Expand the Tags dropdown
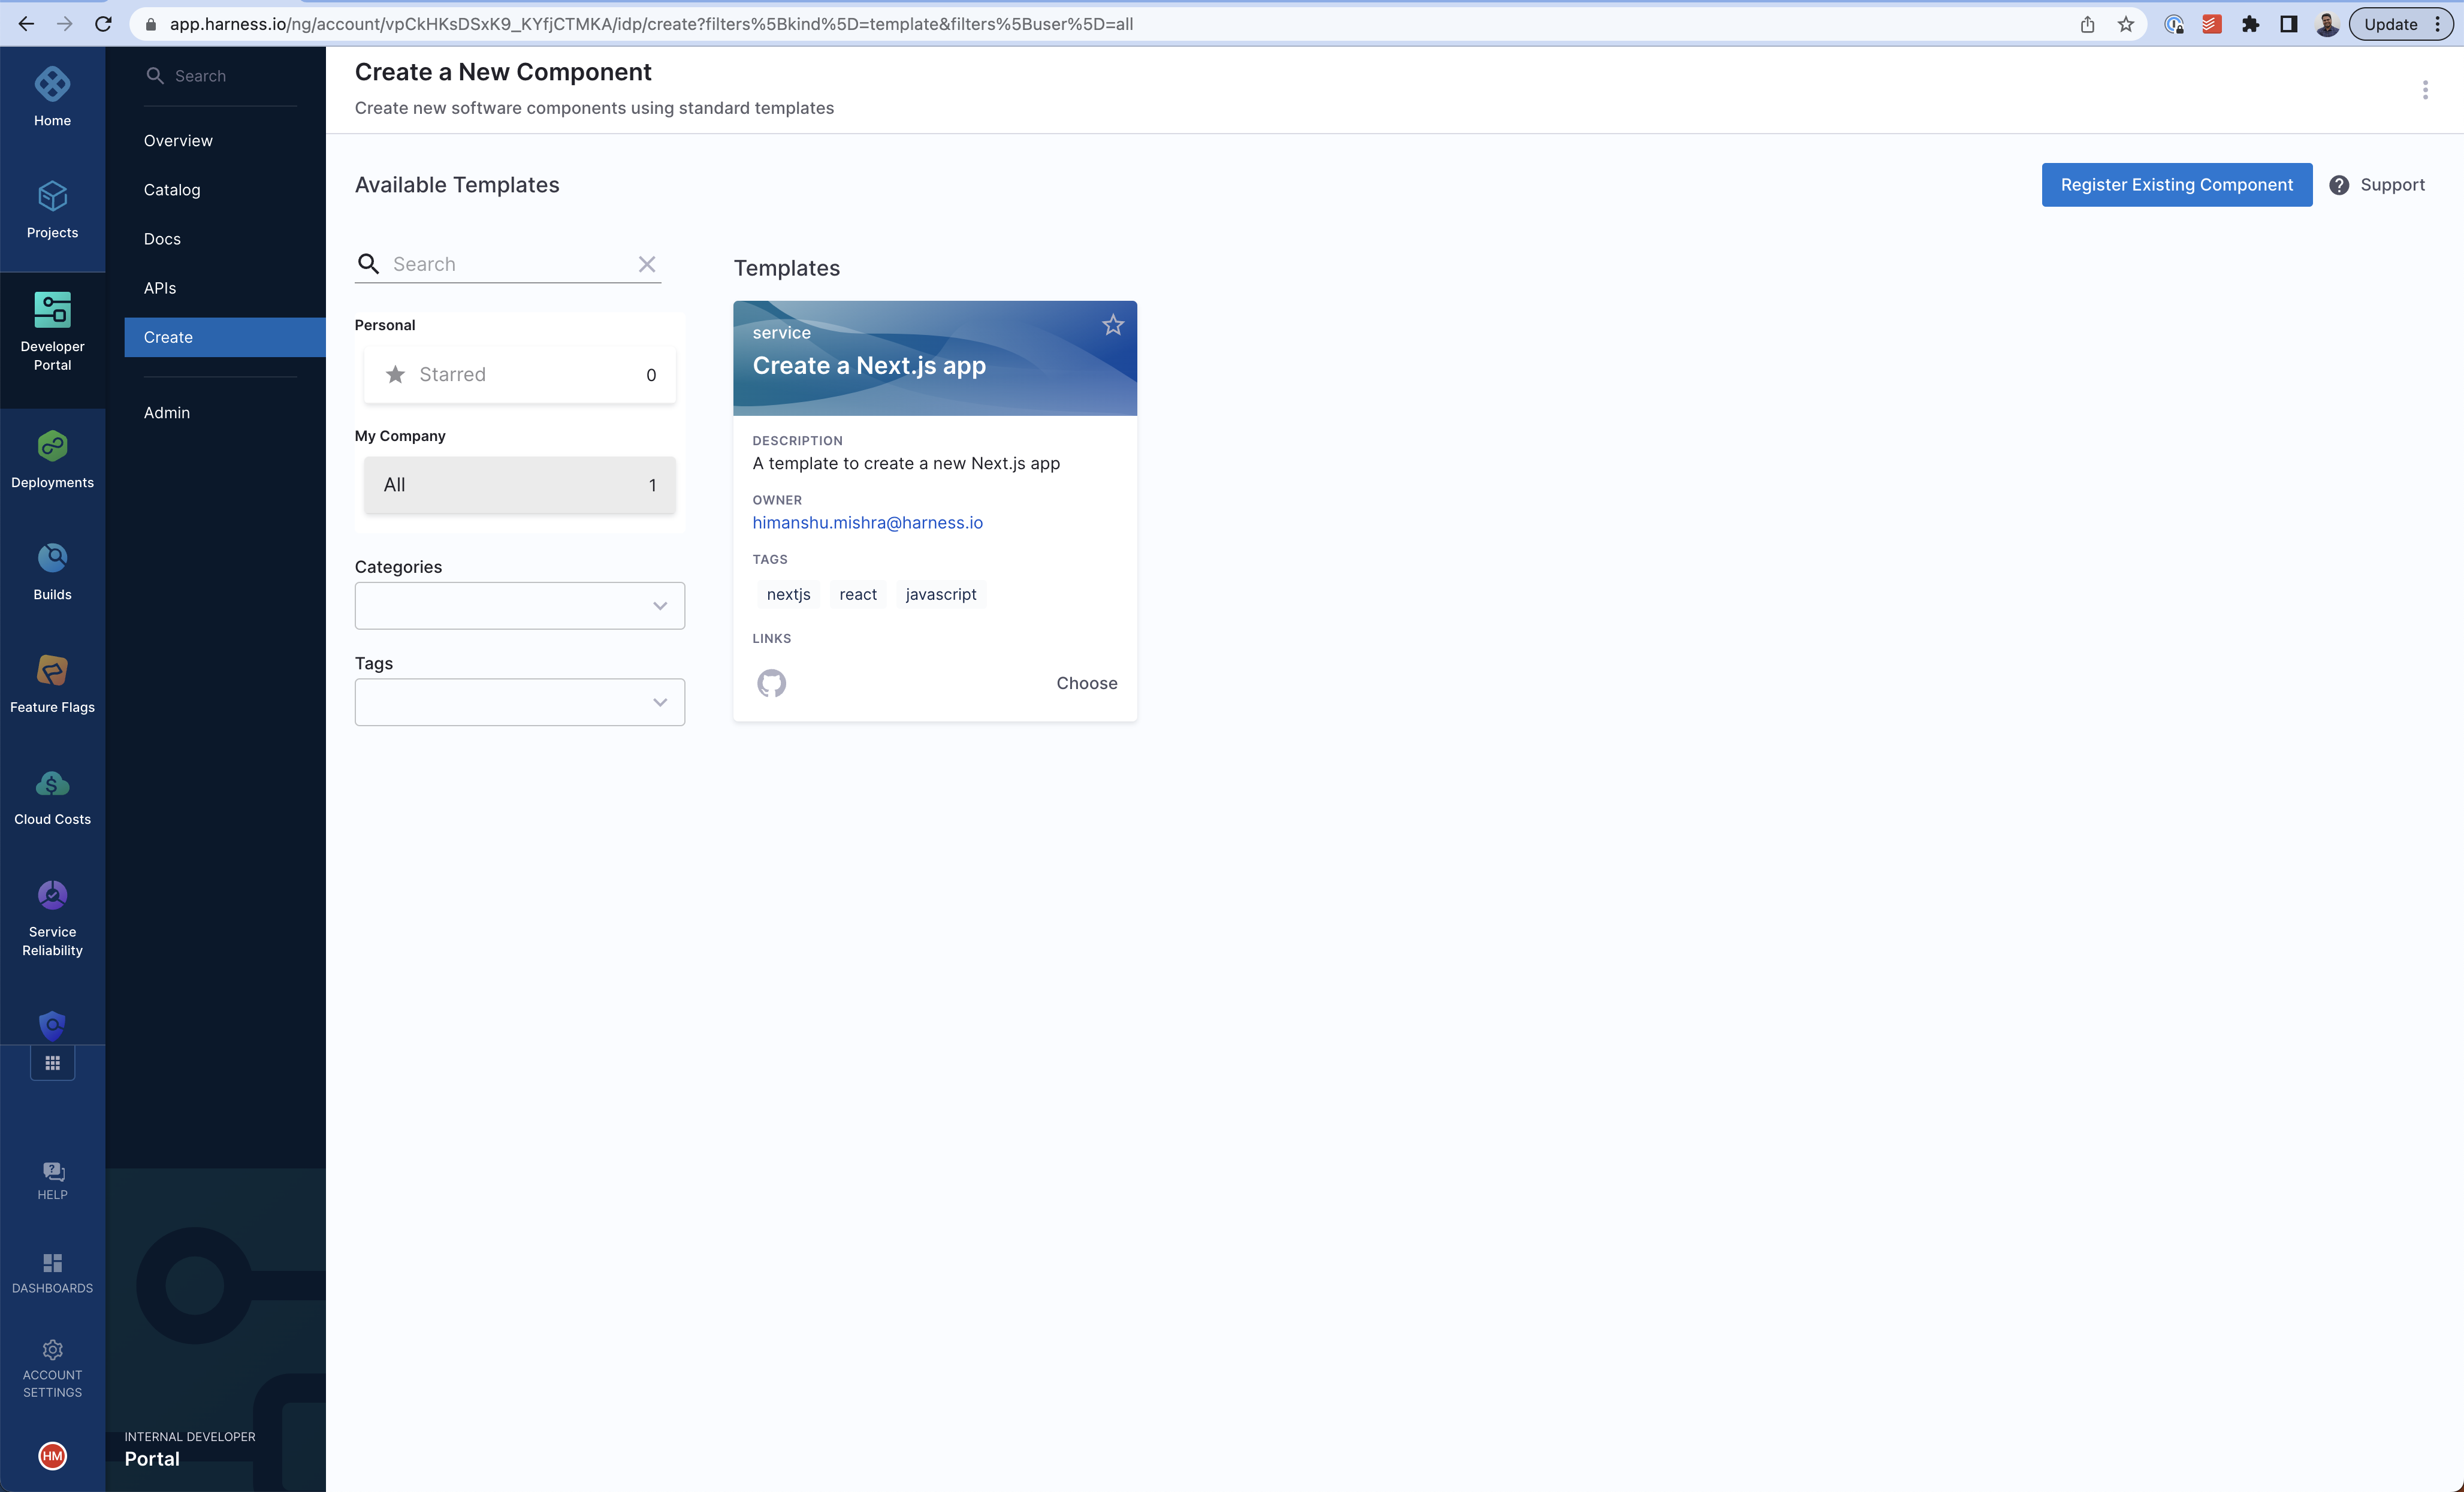The height and width of the screenshot is (1492, 2464). (x=519, y=702)
